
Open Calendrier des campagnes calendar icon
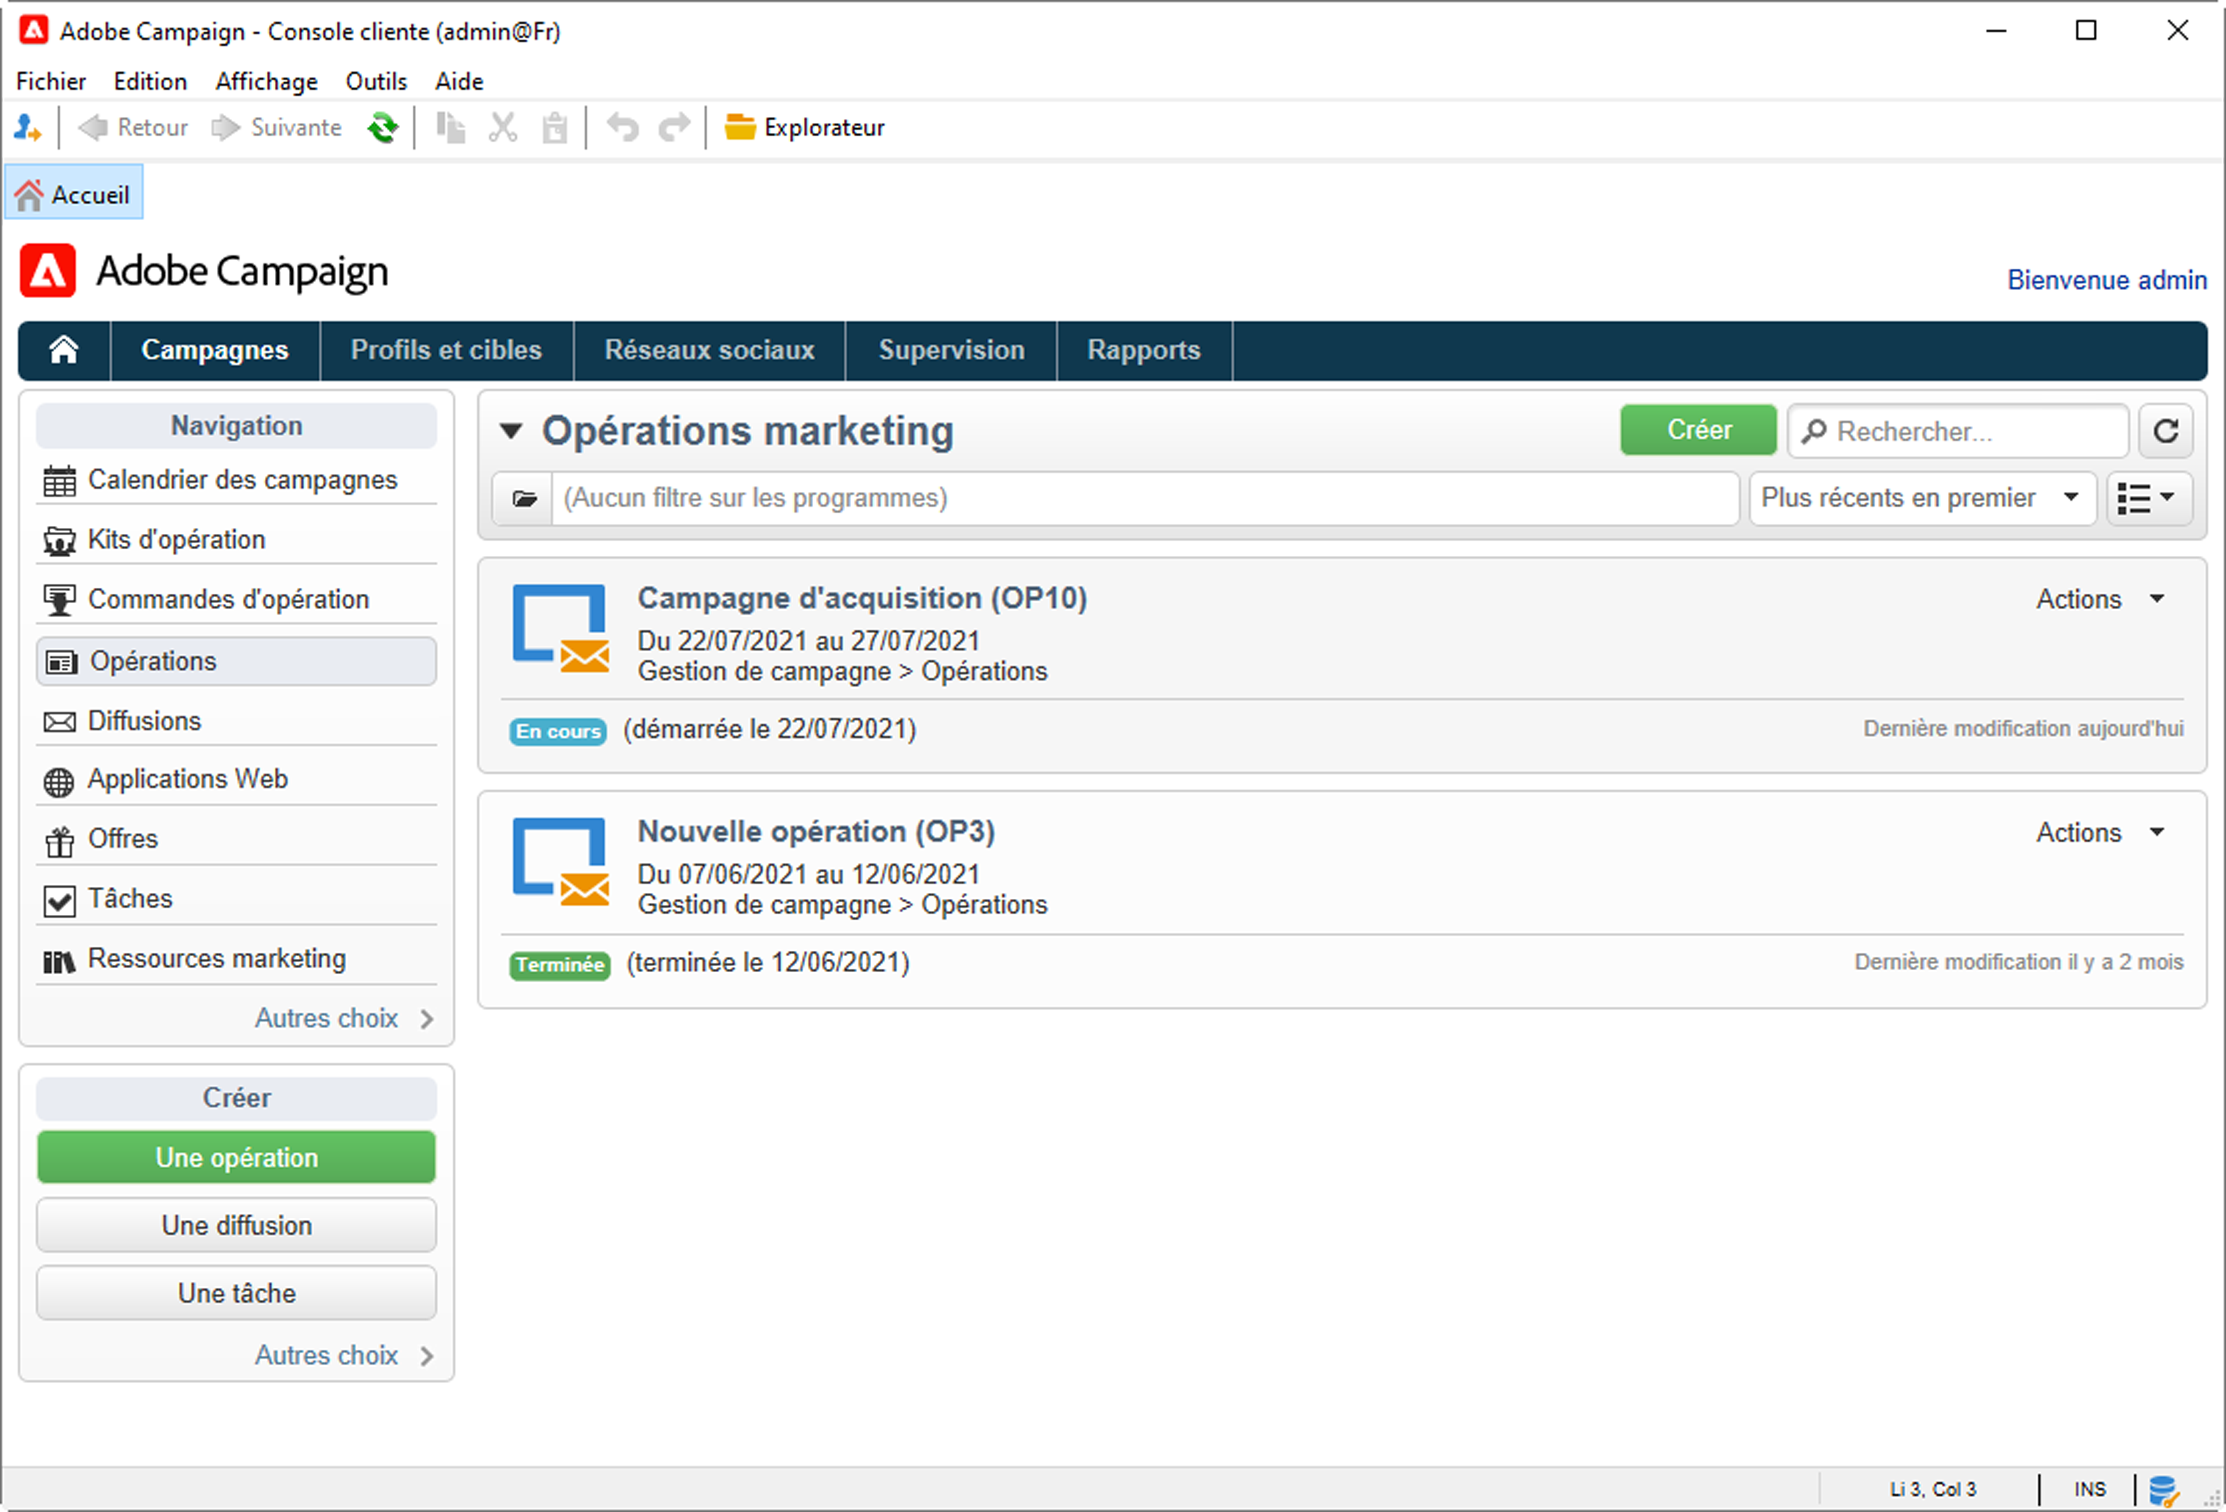[x=59, y=481]
